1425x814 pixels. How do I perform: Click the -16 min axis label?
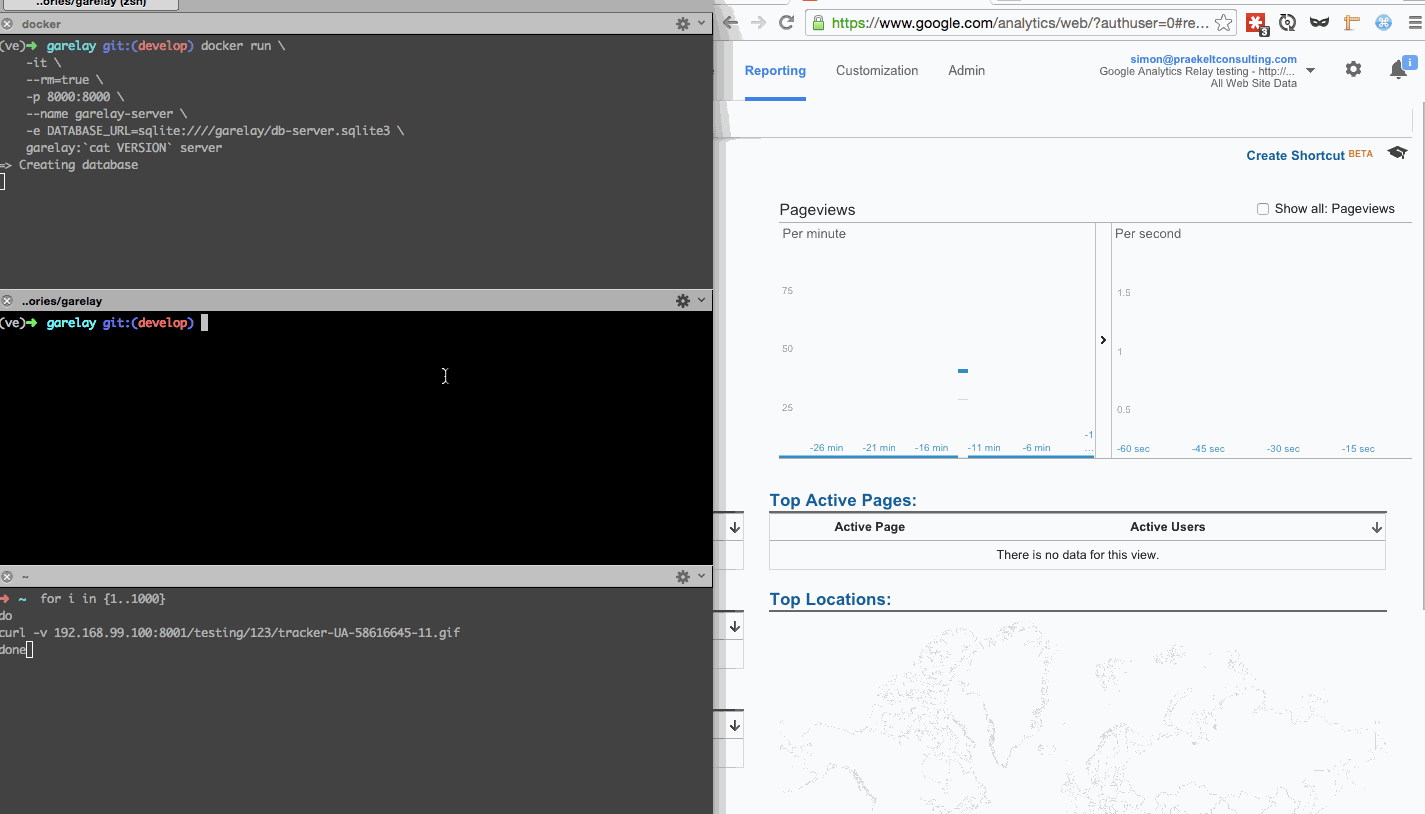click(x=931, y=448)
